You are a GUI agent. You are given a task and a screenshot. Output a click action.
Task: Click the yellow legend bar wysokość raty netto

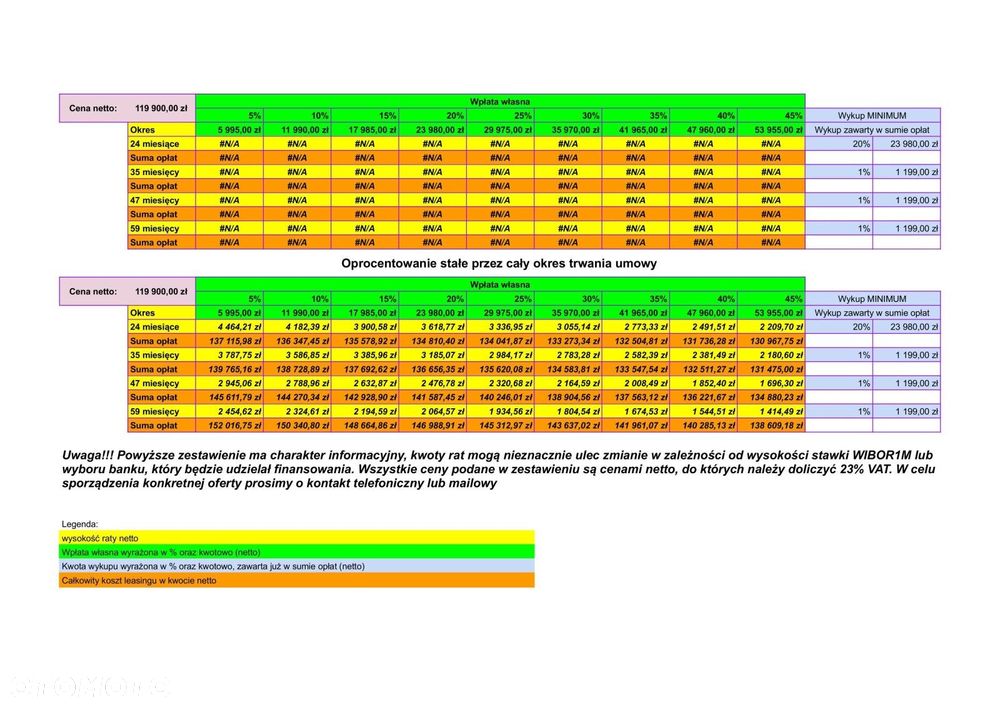tap(297, 538)
